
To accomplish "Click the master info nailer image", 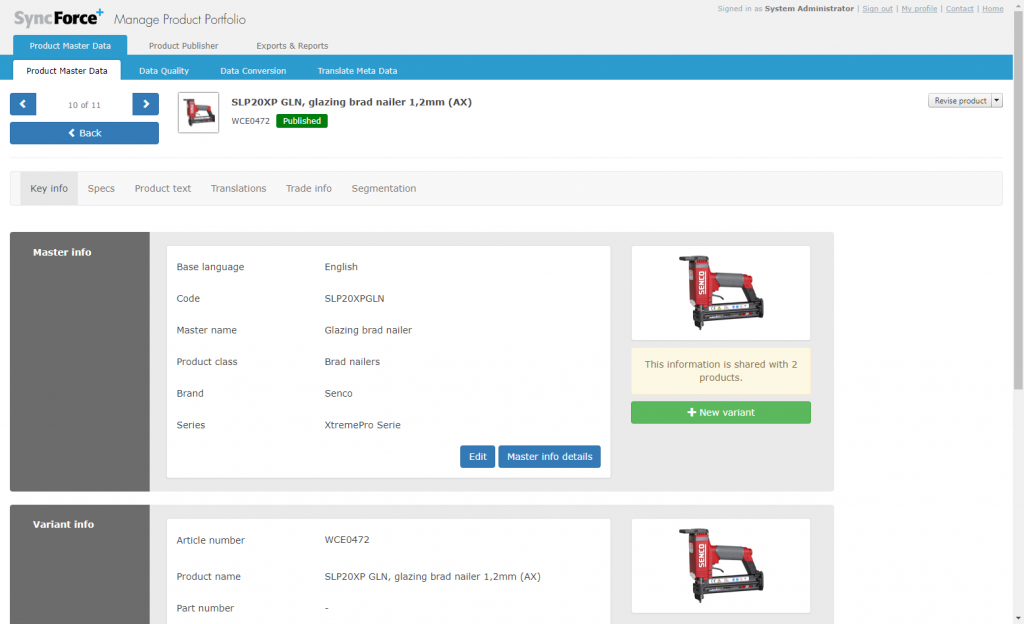I will click(x=721, y=292).
